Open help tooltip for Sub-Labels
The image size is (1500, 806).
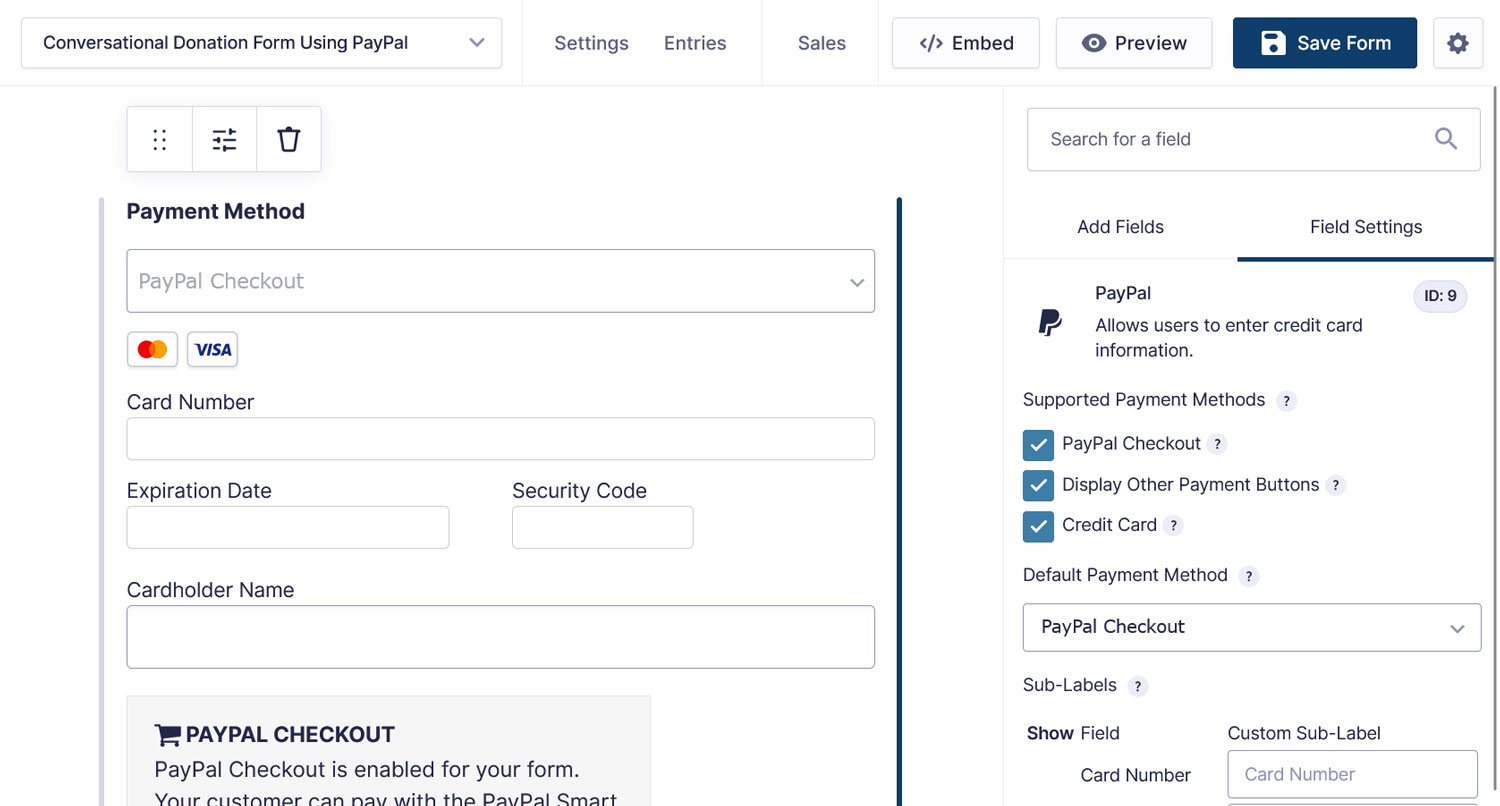coord(1137,687)
